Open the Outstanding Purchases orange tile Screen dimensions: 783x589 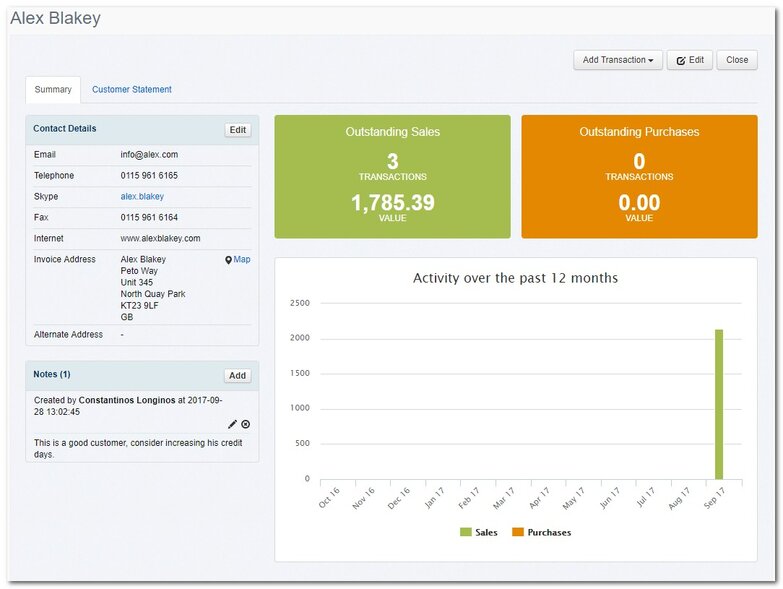(x=639, y=177)
